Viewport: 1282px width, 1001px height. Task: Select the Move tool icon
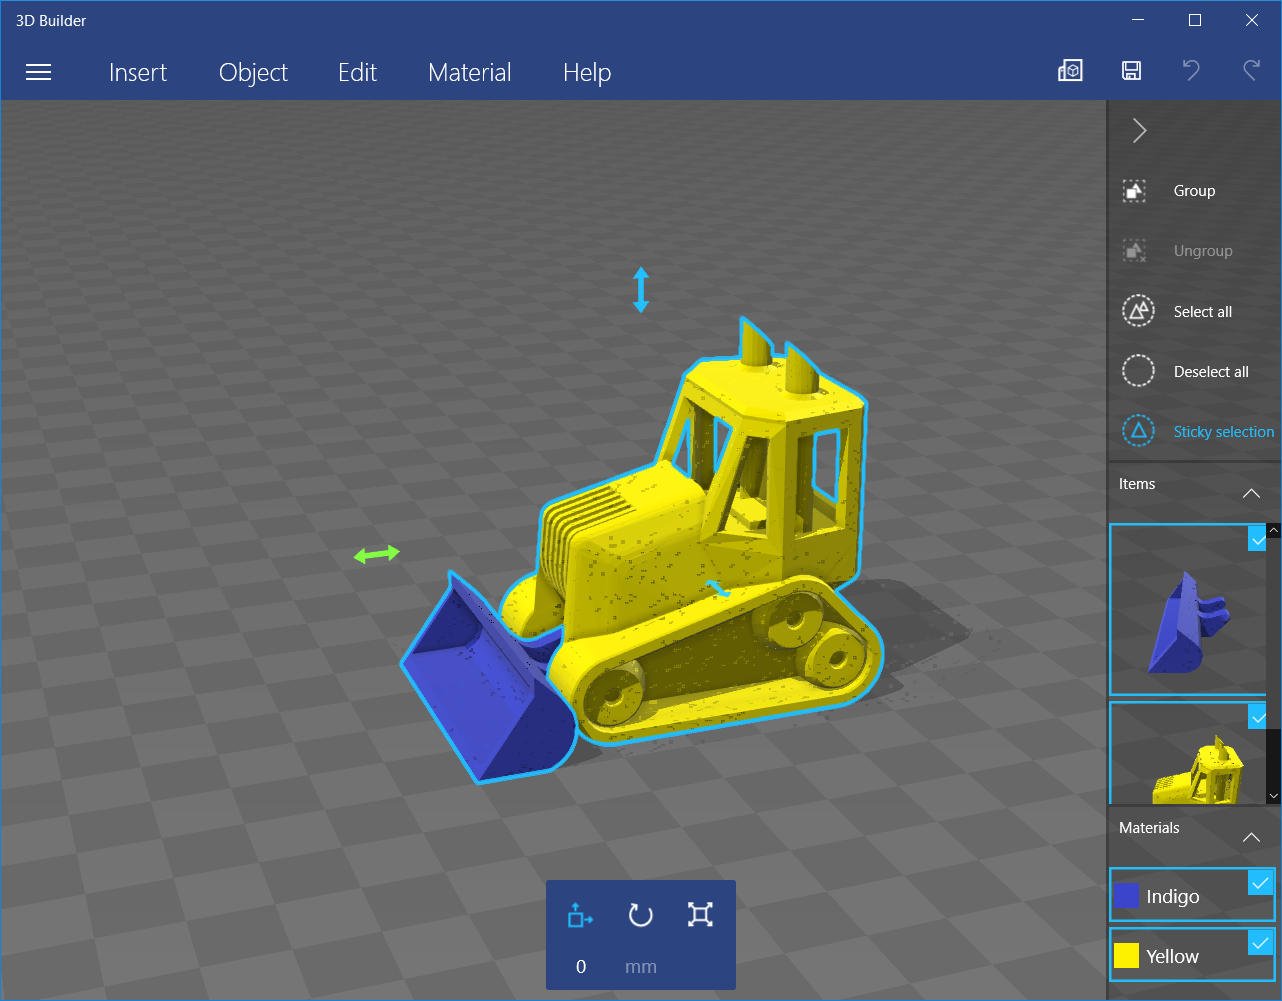point(580,915)
